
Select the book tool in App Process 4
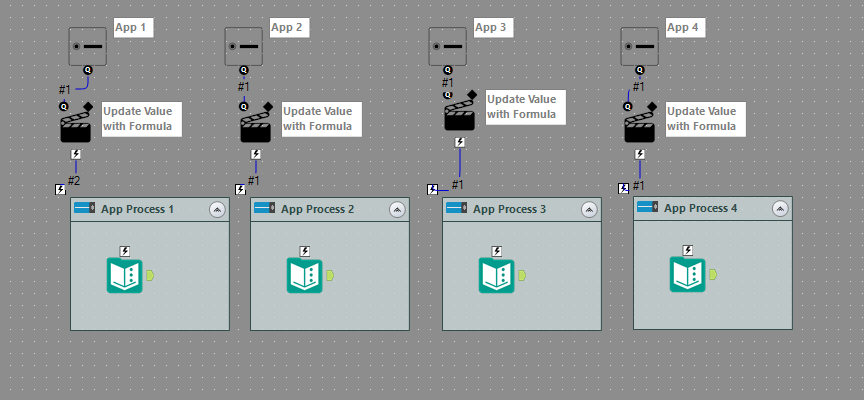688,274
